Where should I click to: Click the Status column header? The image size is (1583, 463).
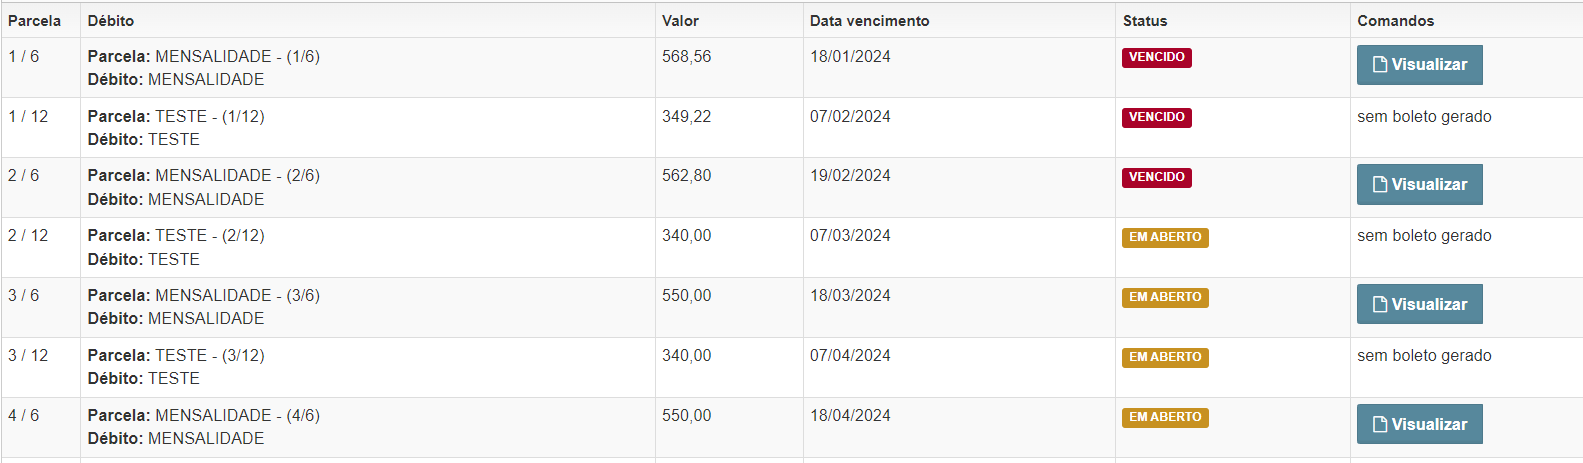[x=1145, y=21]
